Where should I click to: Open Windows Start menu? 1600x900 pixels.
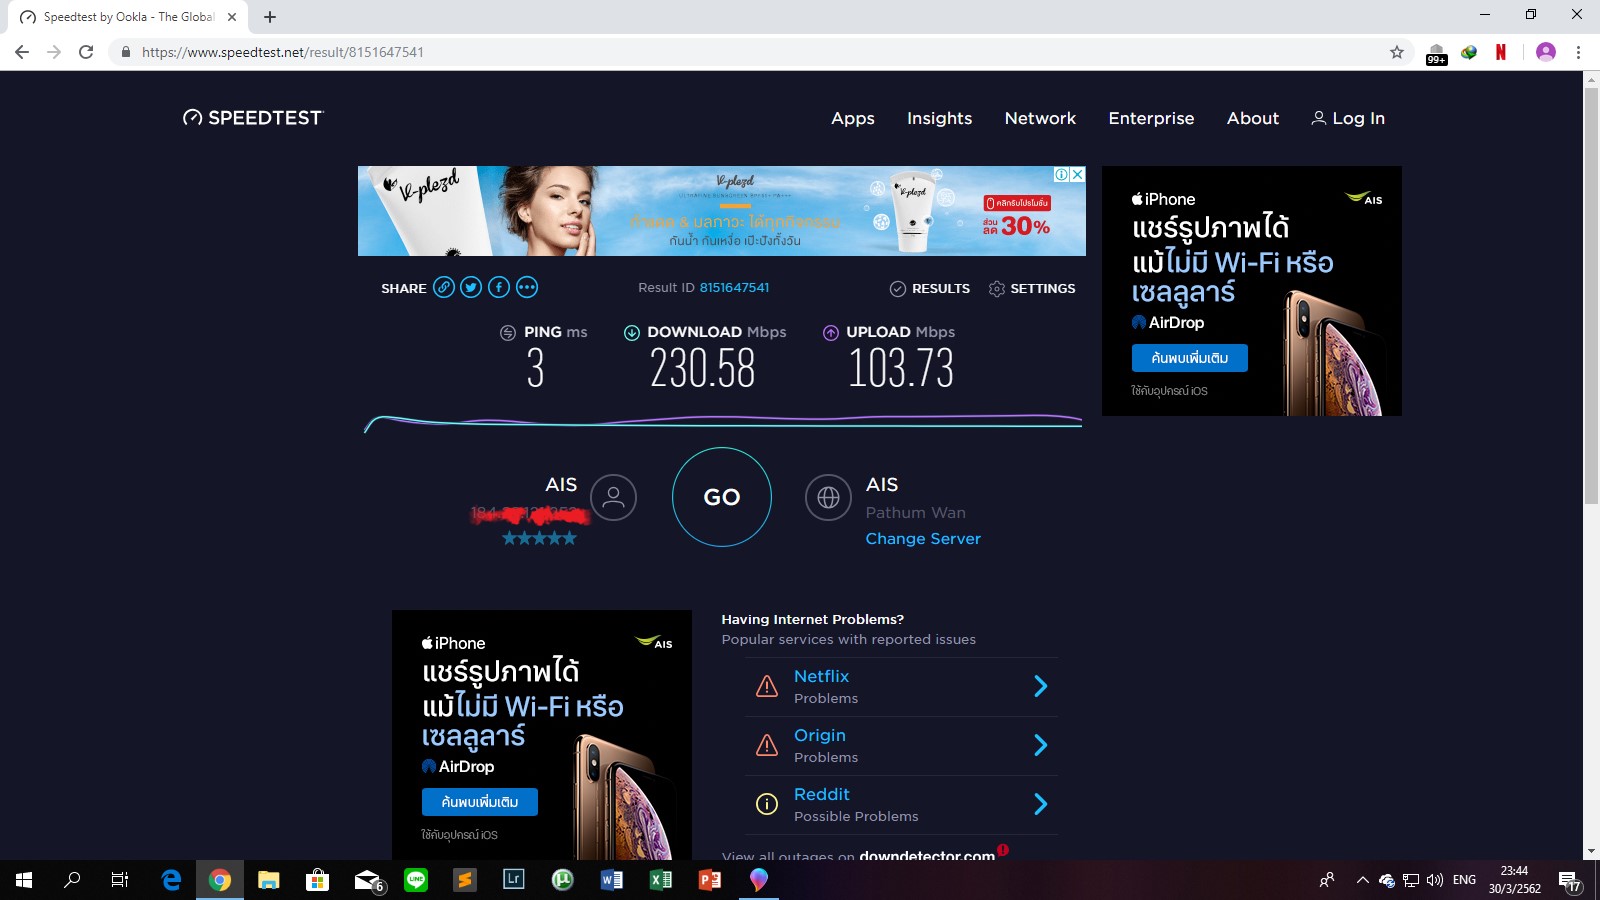(24, 880)
